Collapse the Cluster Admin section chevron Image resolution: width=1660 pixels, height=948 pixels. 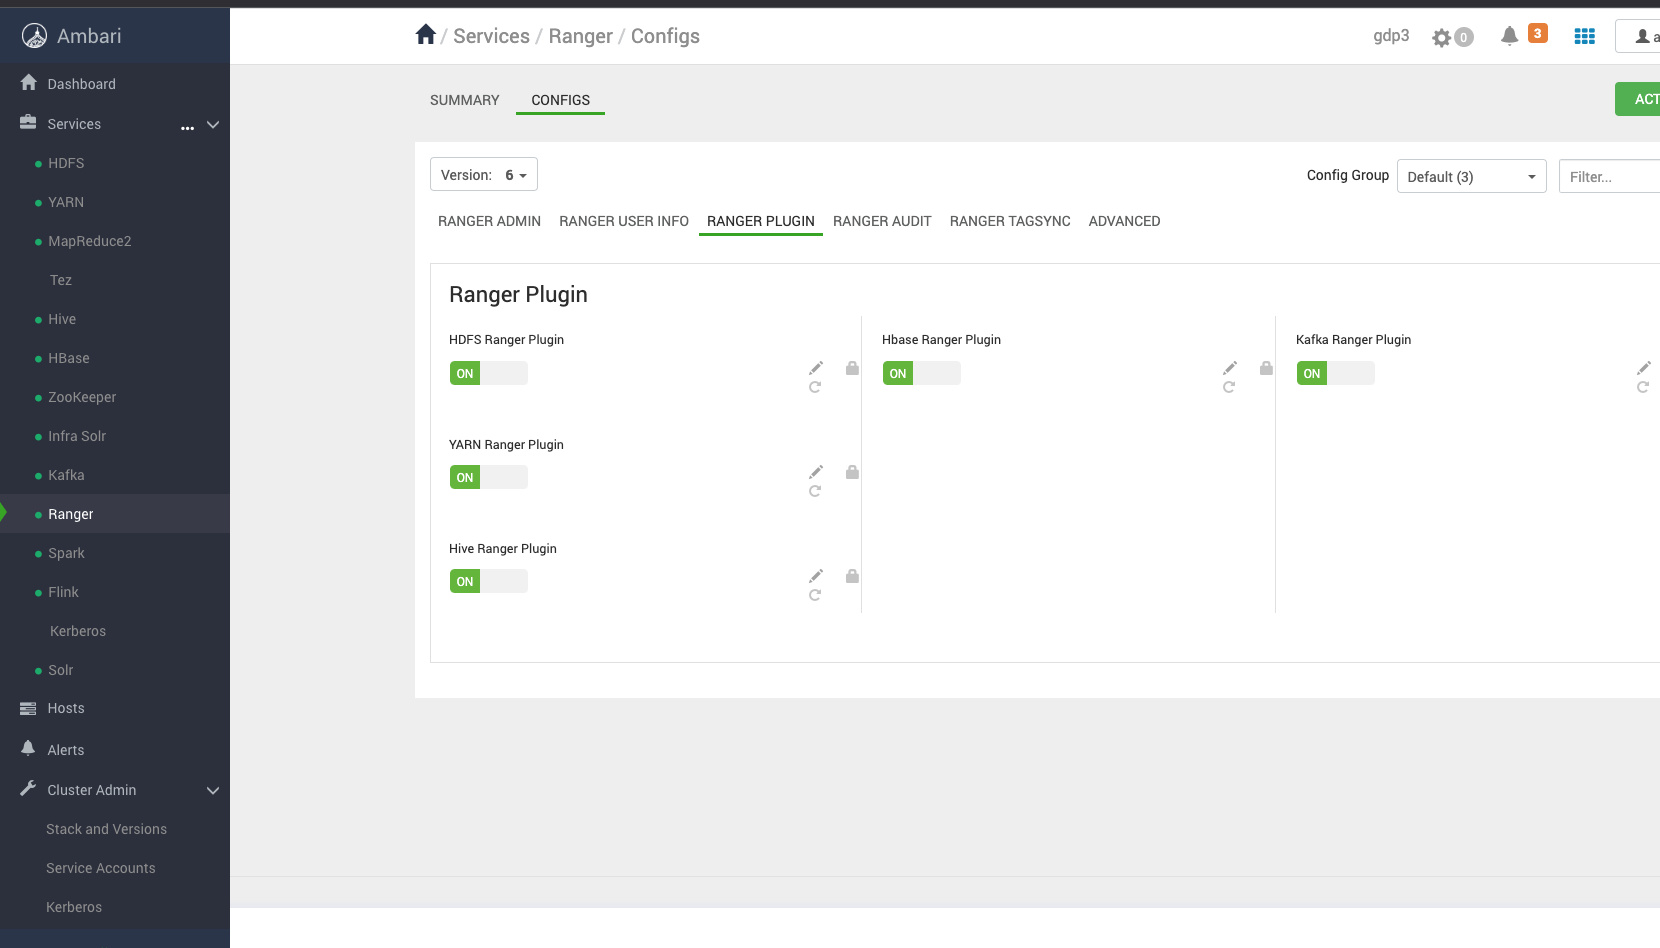click(x=213, y=790)
